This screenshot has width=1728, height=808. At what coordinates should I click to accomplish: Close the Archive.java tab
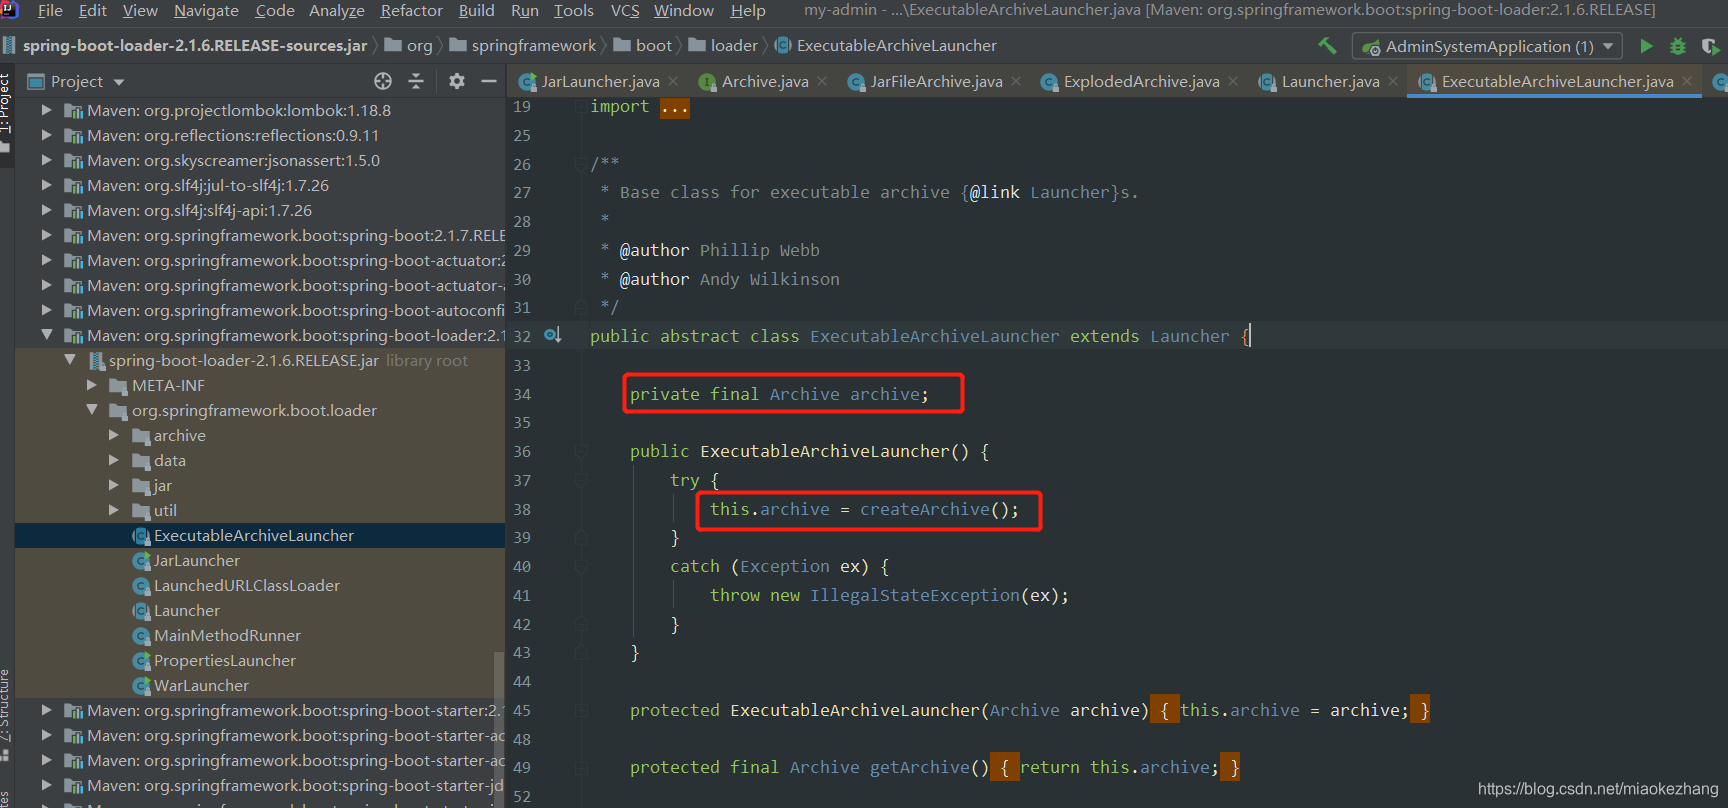tap(822, 81)
